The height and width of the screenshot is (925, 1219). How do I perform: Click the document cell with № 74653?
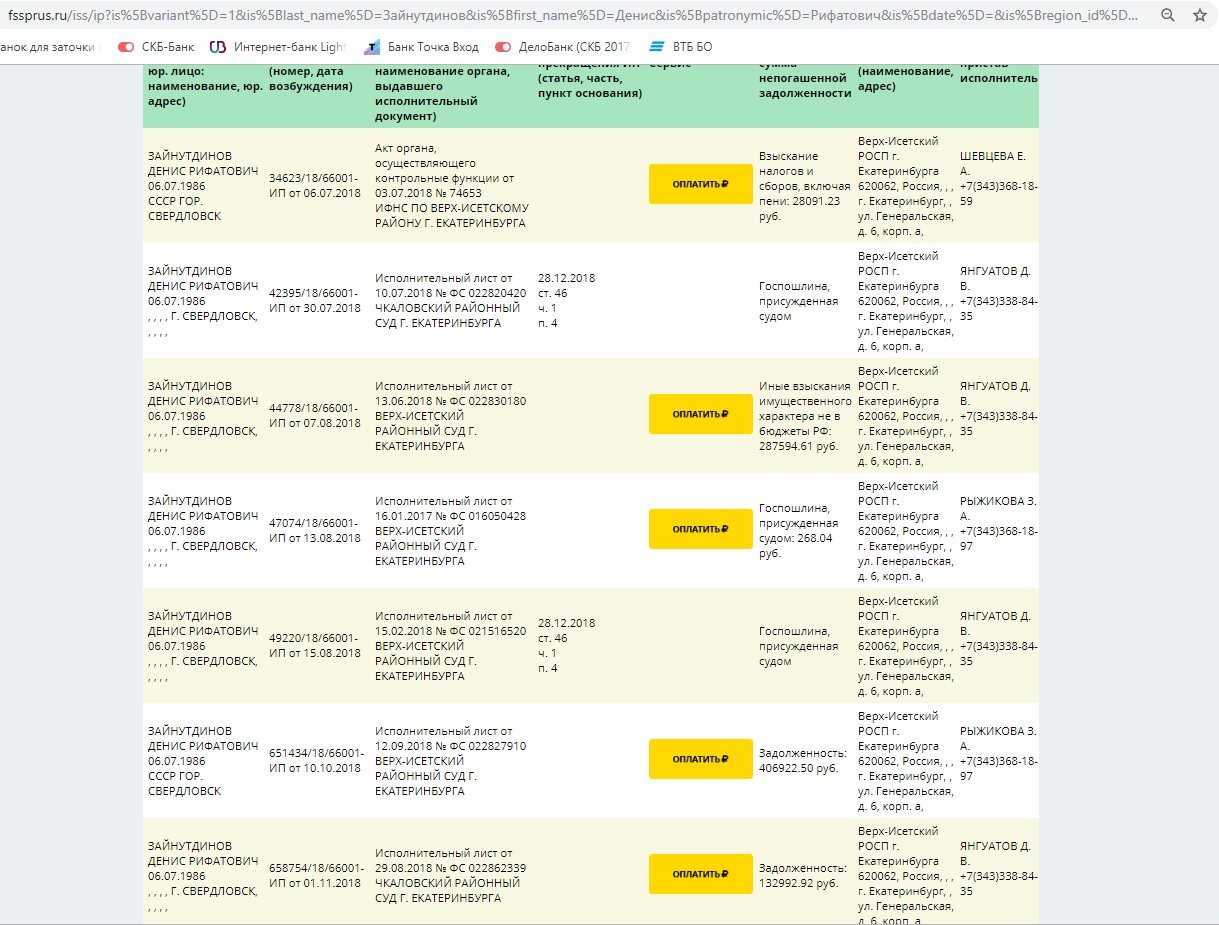click(452, 185)
